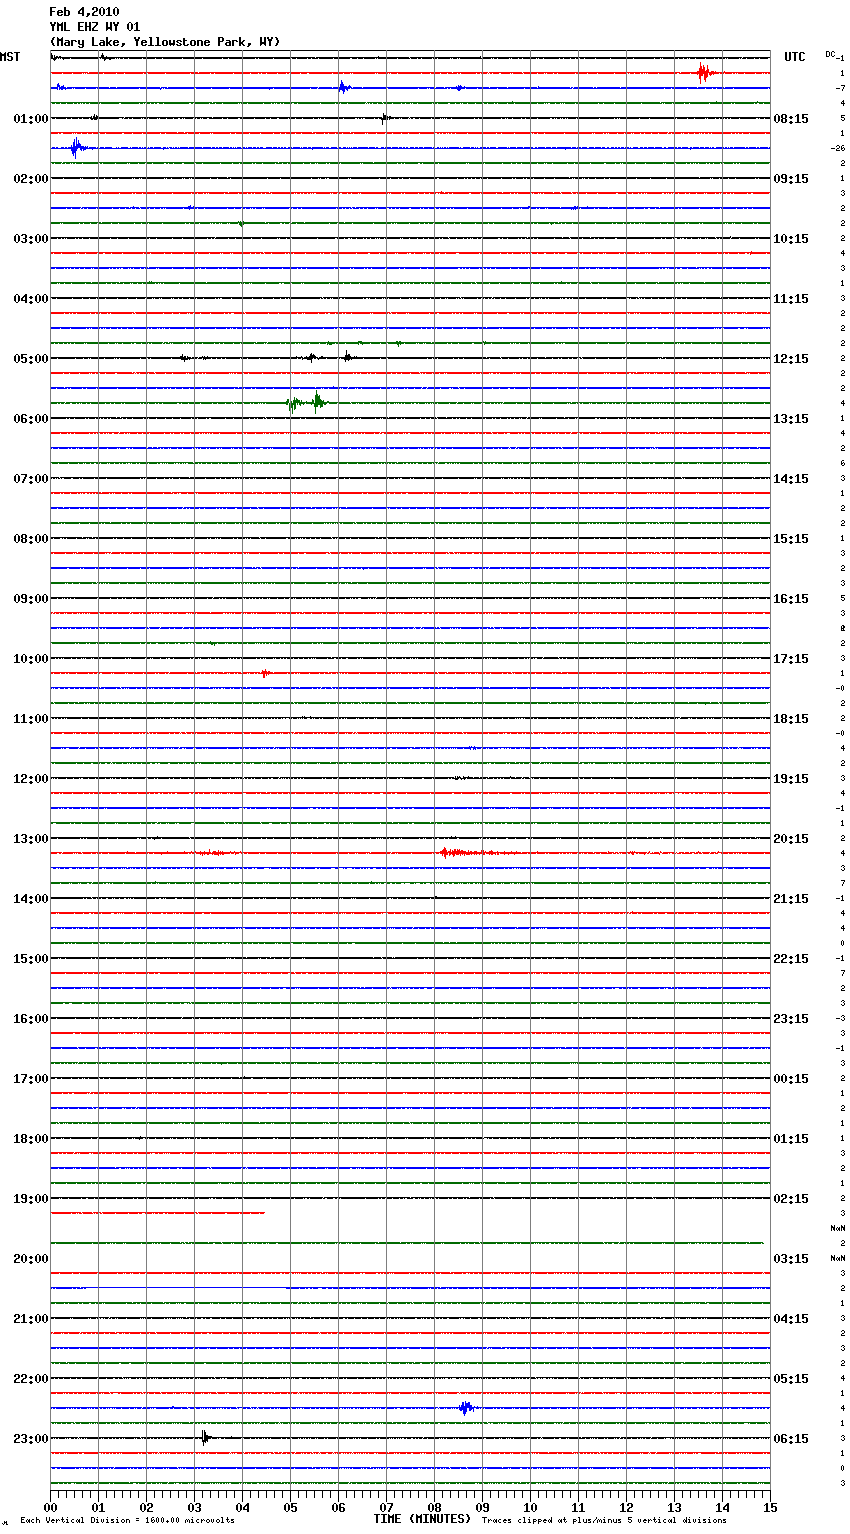850x1534 pixels.
Task: Click the 06:15 UTC time label
Action: pyautogui.click(x=791, y=1439)
